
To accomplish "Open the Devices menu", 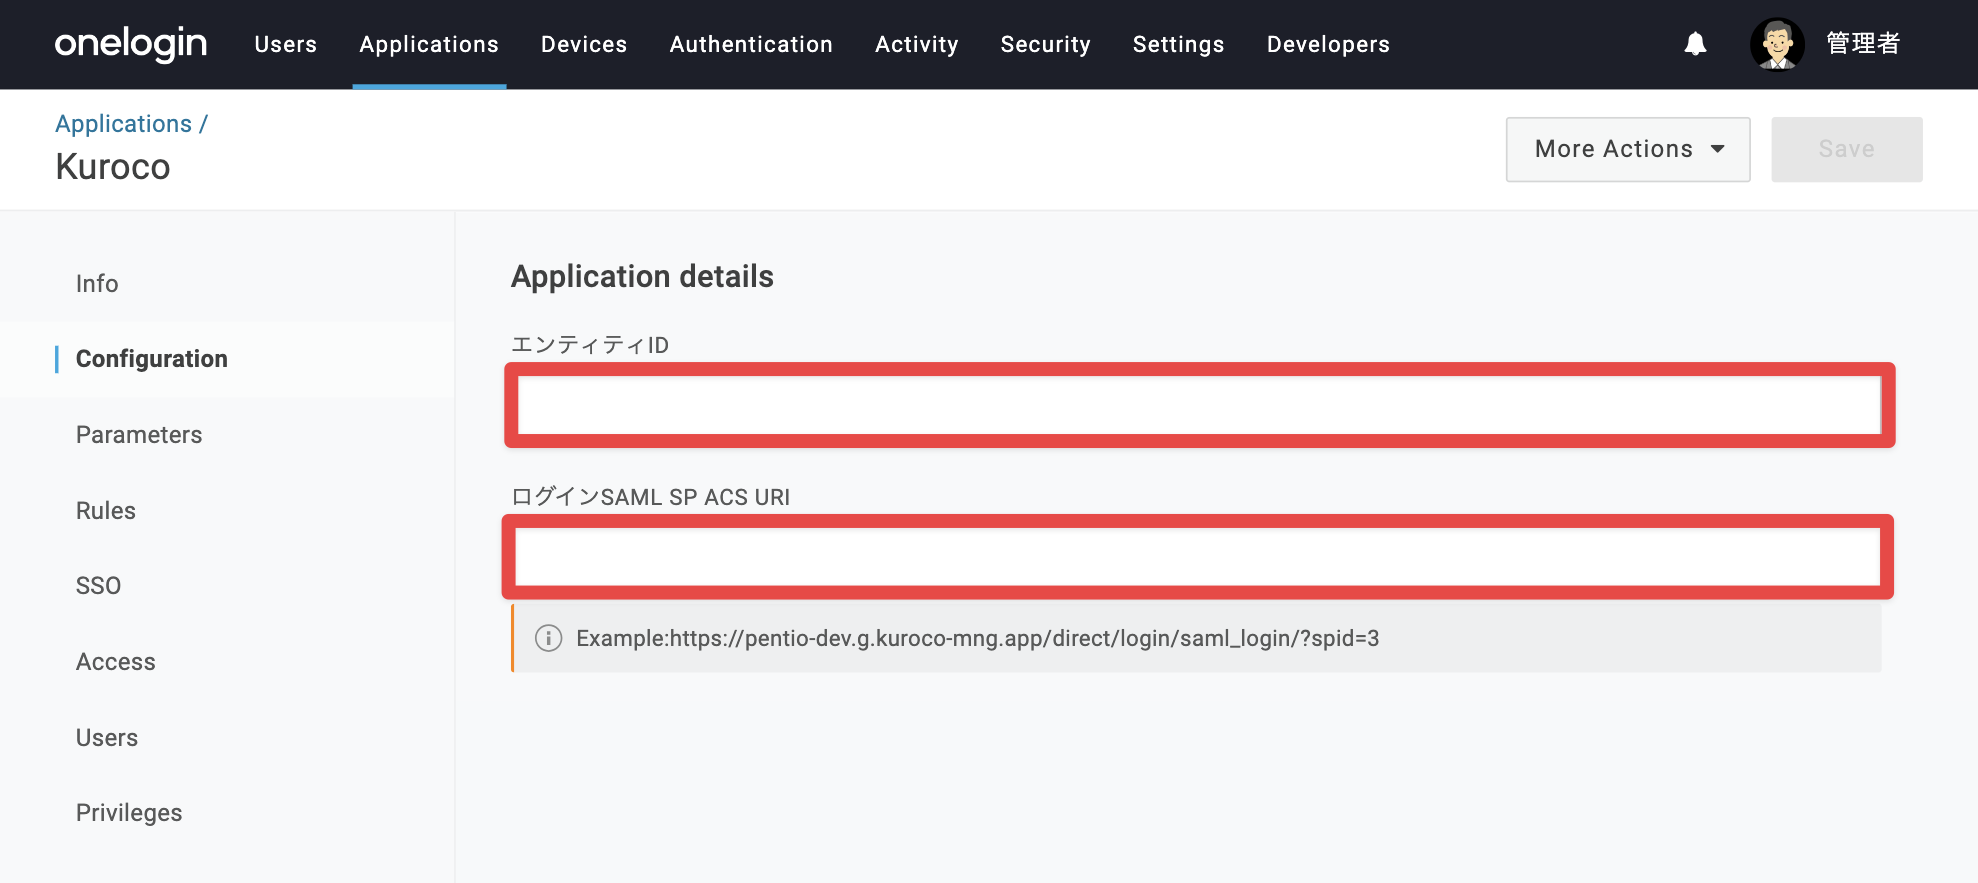I will click(584, 44).
